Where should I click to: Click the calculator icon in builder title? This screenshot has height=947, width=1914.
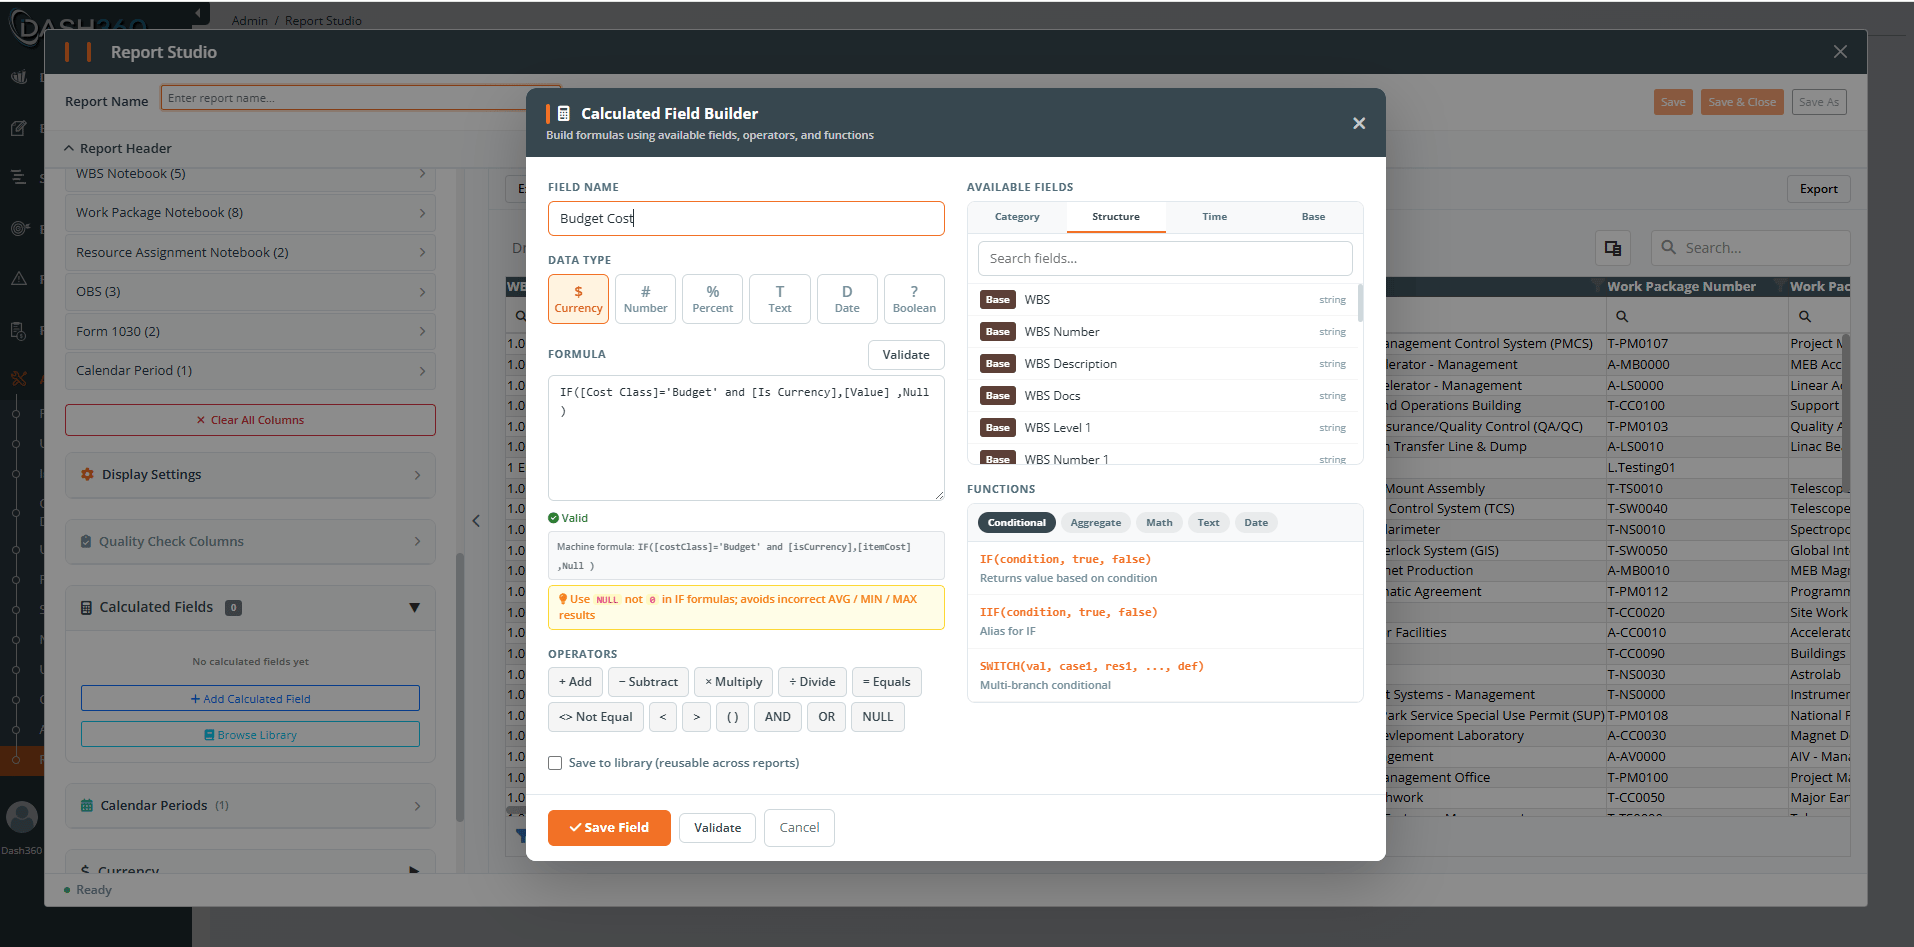coord(564,114)
